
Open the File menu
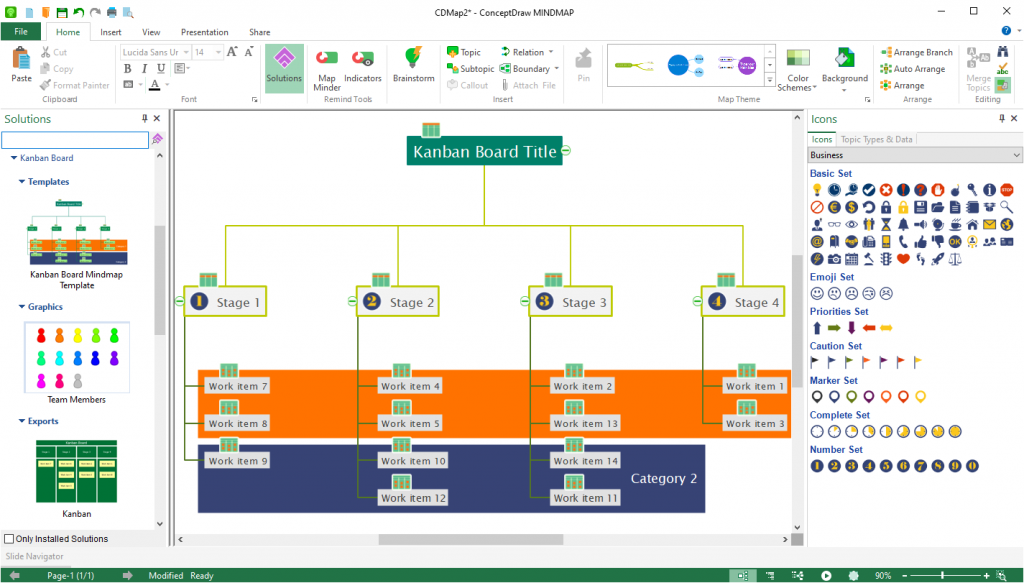click(20, 31)
